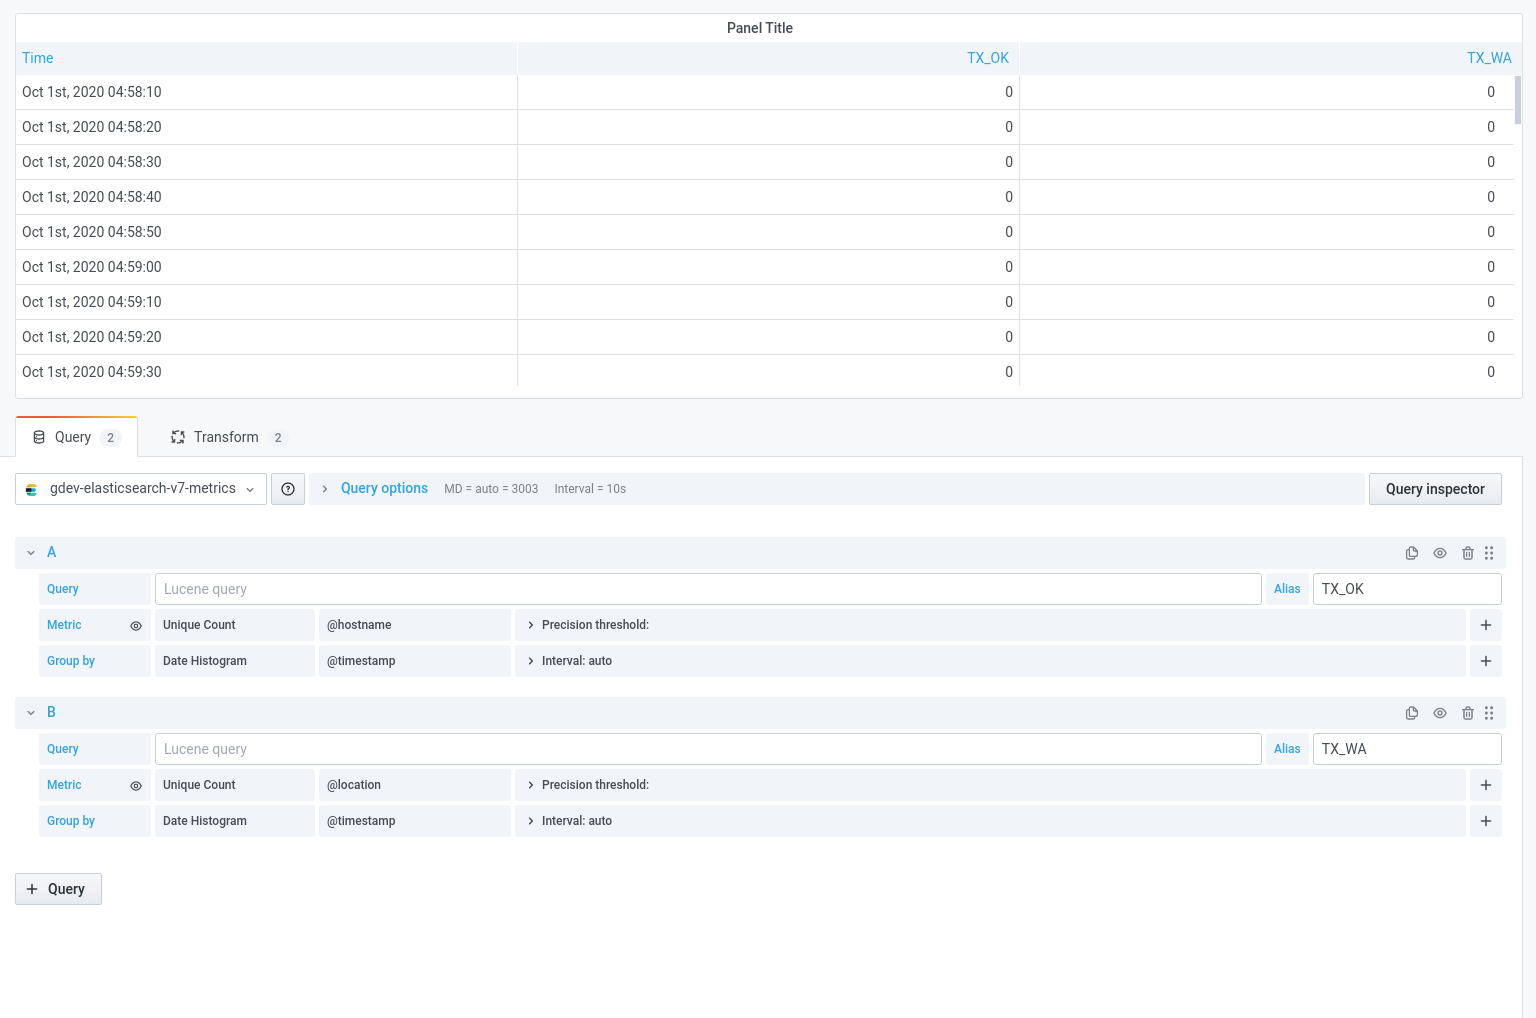
Task: Open the Query inspector
Action: [x=1435, y=489]
